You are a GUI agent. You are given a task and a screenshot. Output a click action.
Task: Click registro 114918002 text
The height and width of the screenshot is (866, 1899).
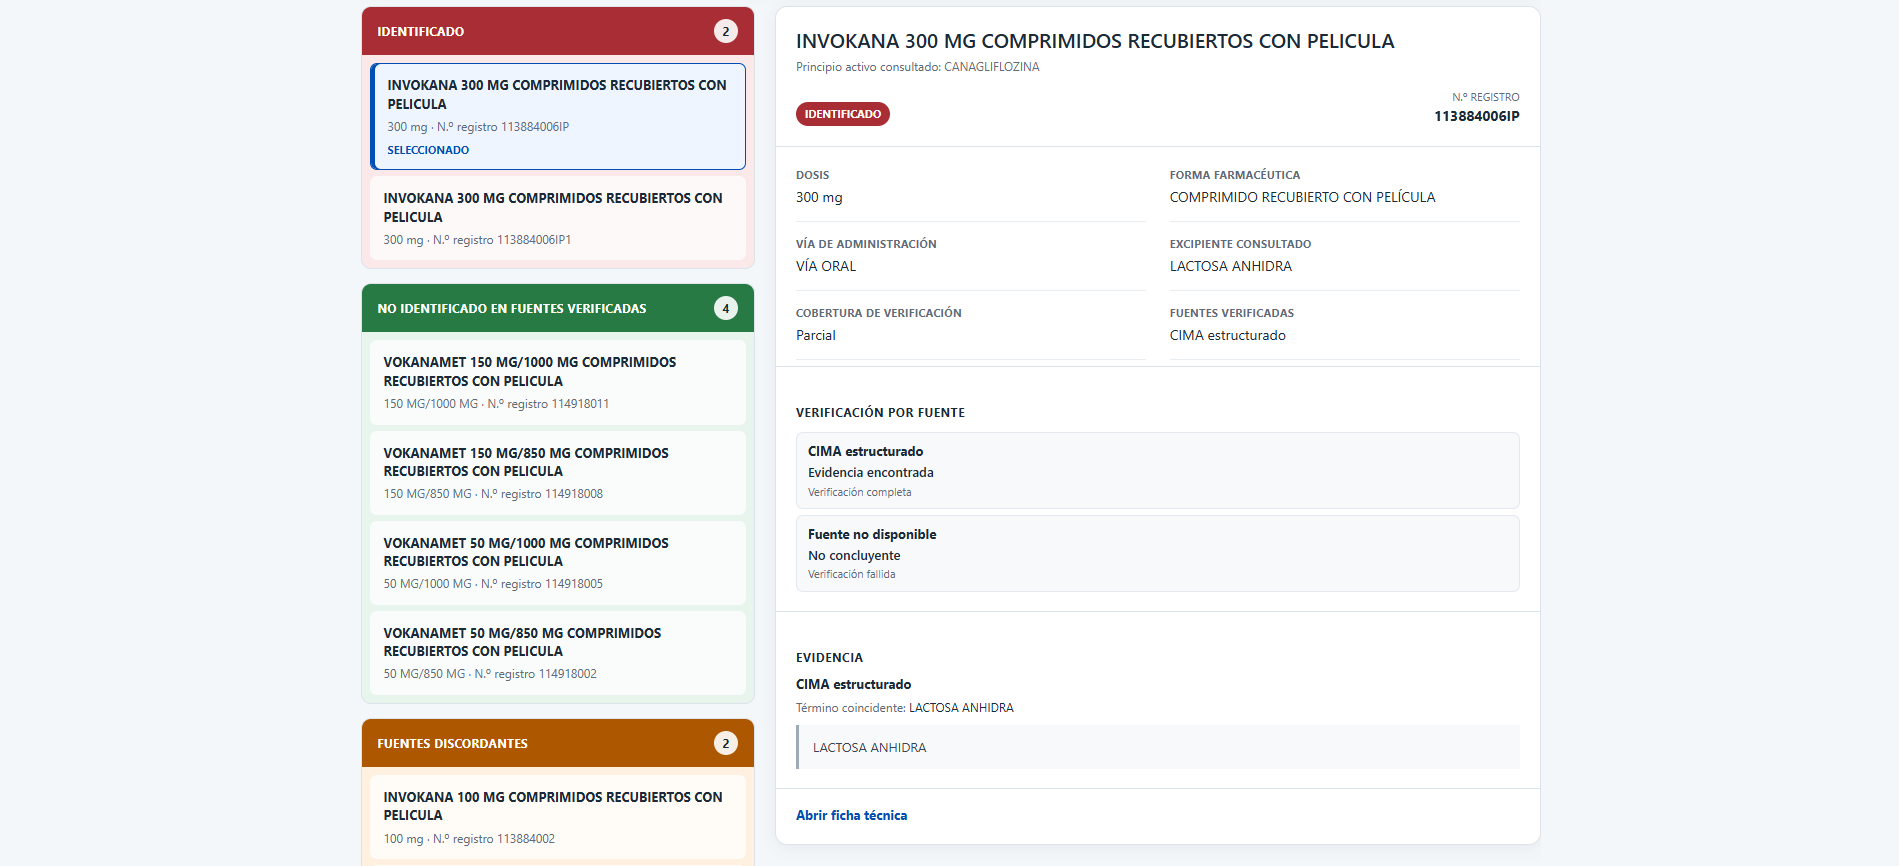pos(535,674)
